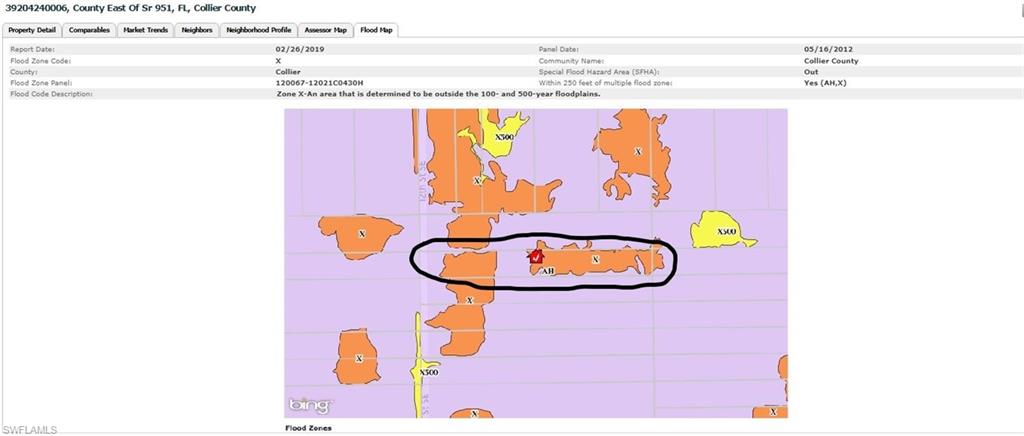This screenshot has height=436, width=1024.
Task: Select the Neighbors tab
Action: [x=196, y=30]
